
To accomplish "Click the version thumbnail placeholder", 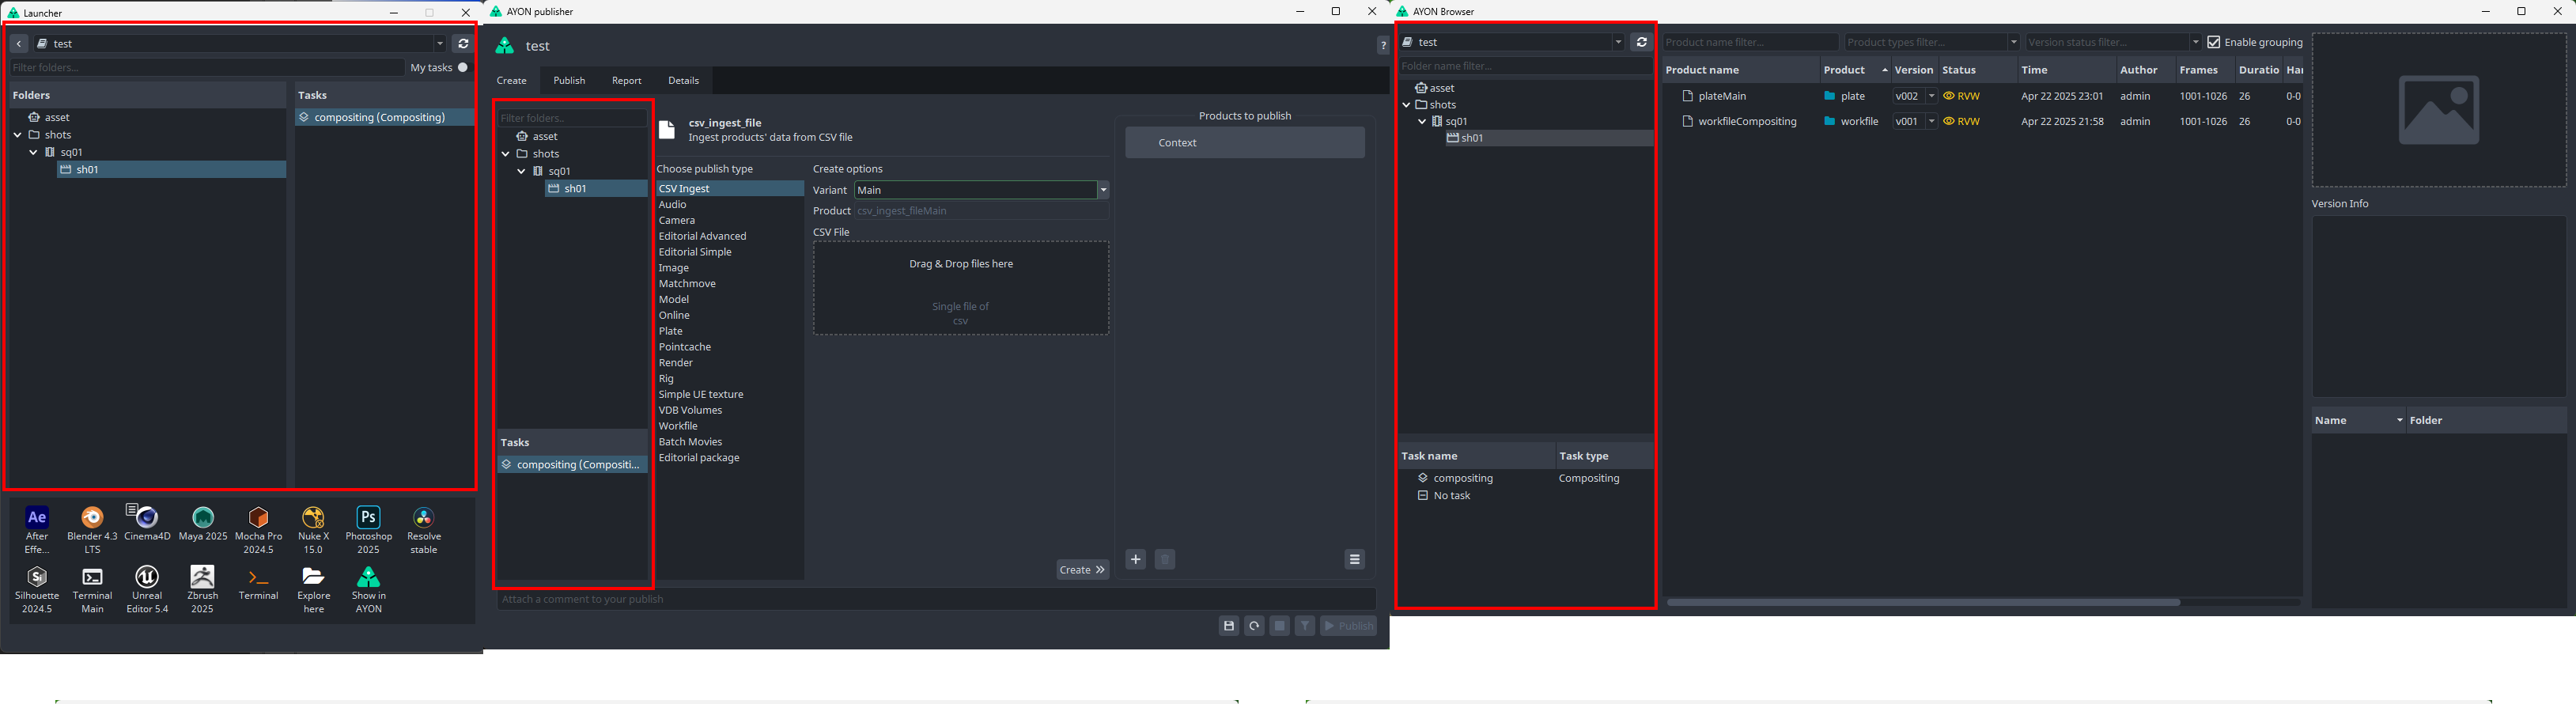I will point(2438,110).
